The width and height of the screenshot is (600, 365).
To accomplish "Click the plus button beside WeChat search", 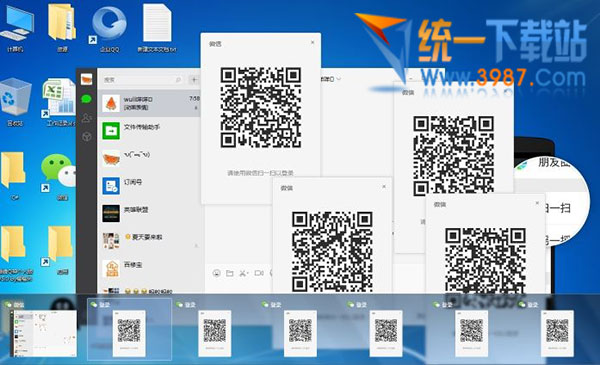I will [x=194, y=80].
